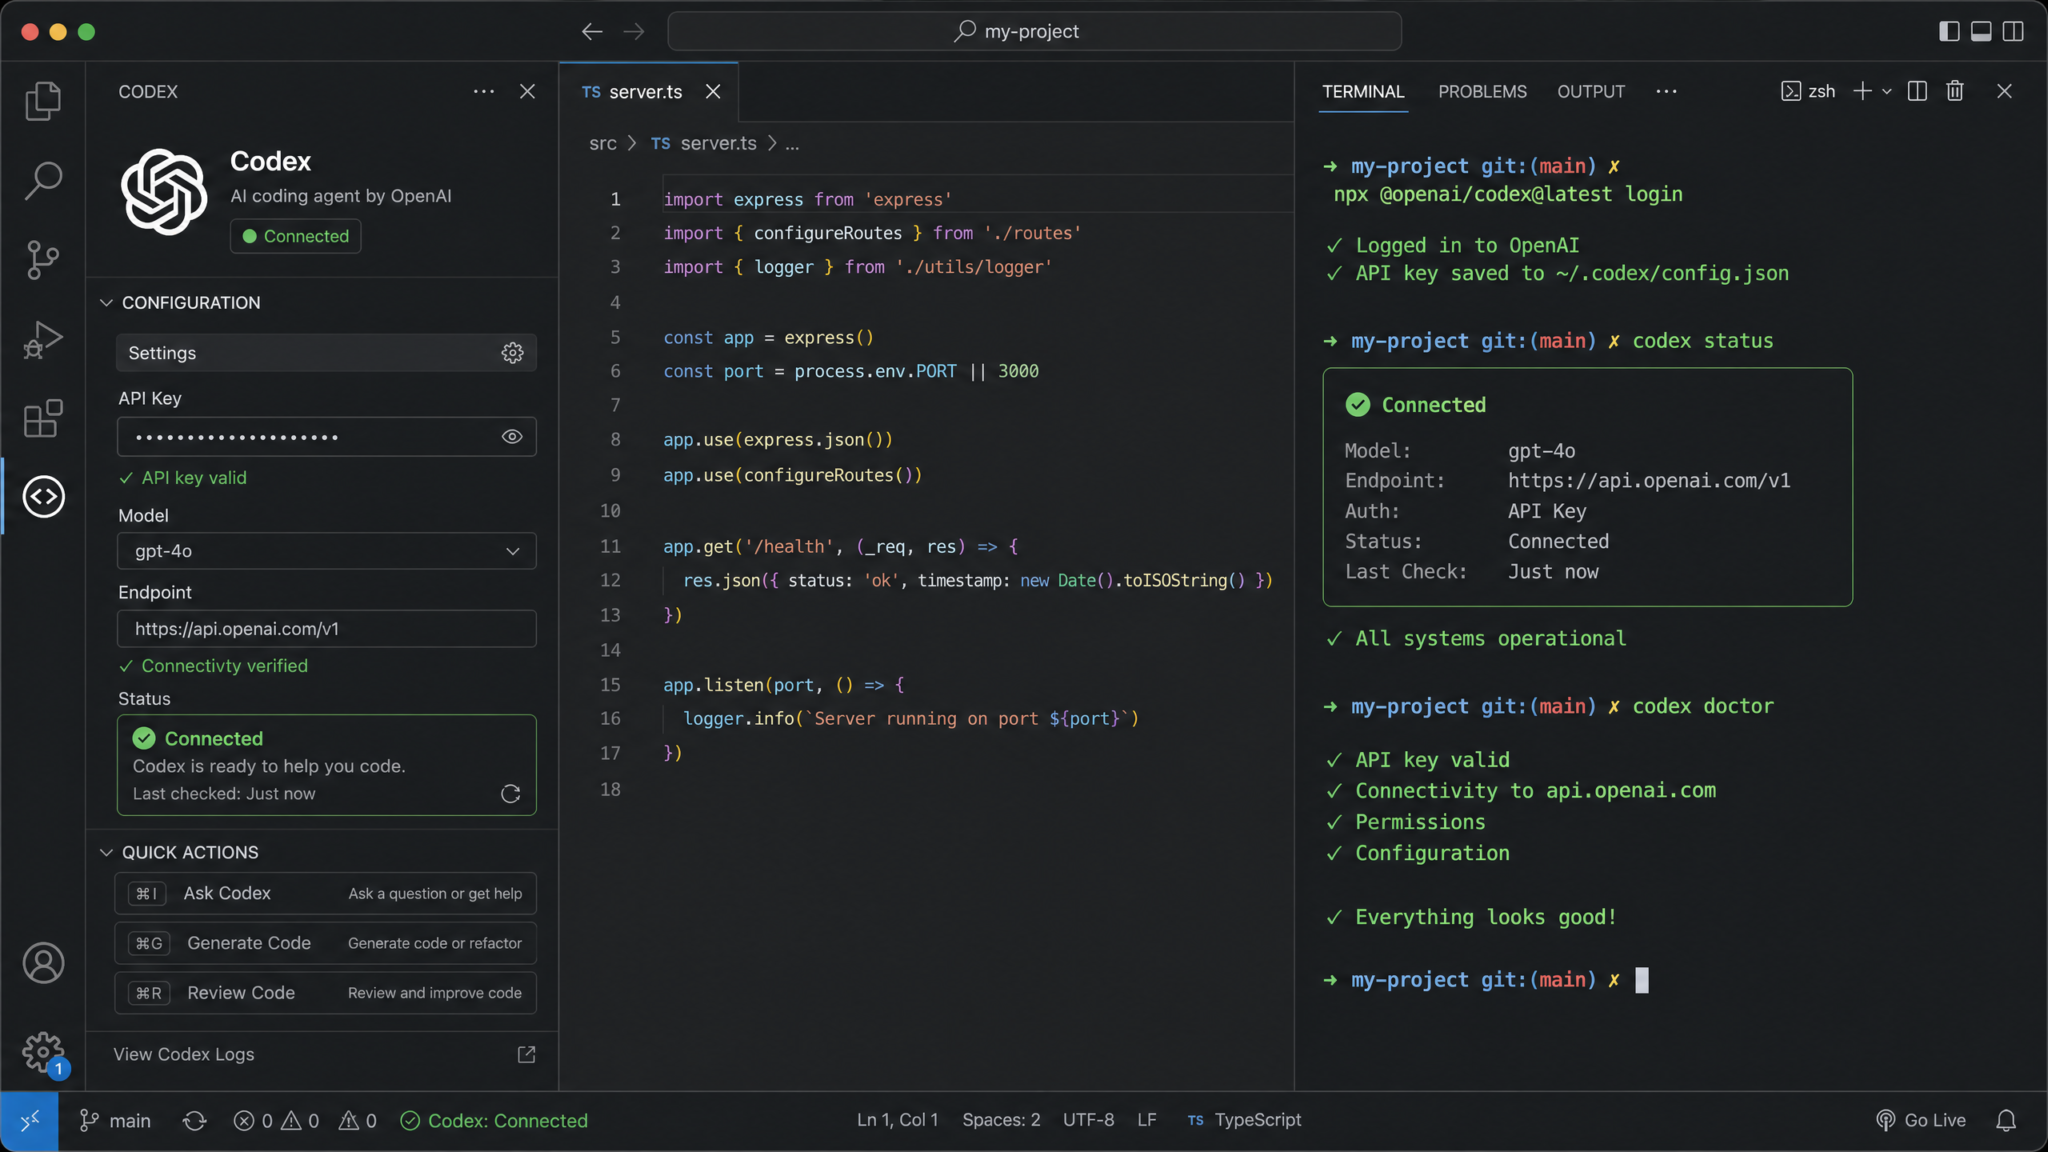Click the Settings gear icon
The height and width of the screenshot is (1152, 2048).
click(512, 353)
